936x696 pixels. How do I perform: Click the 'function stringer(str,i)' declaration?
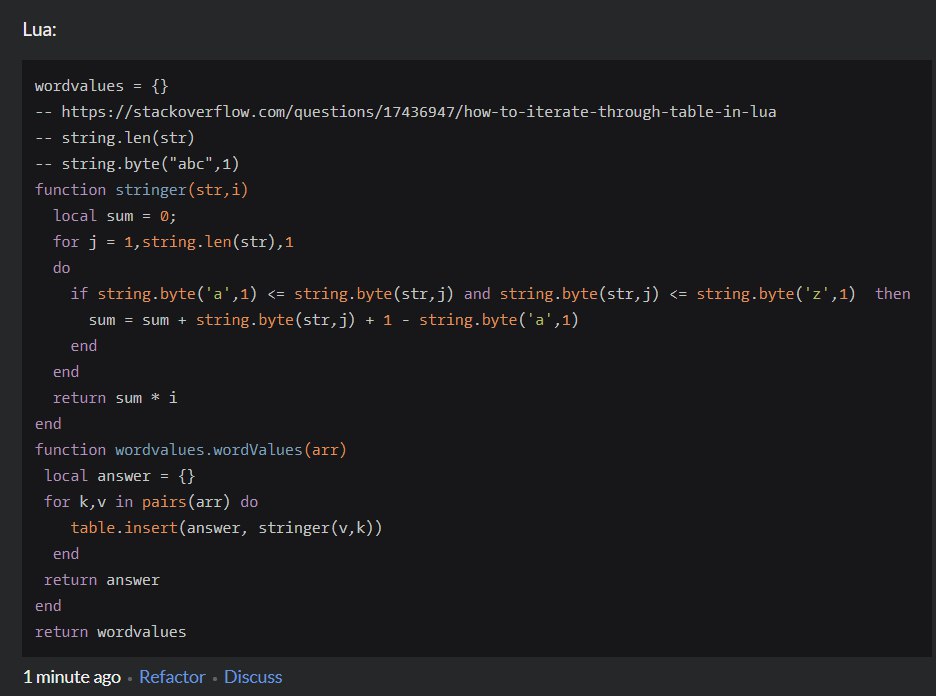pos(141,190)
